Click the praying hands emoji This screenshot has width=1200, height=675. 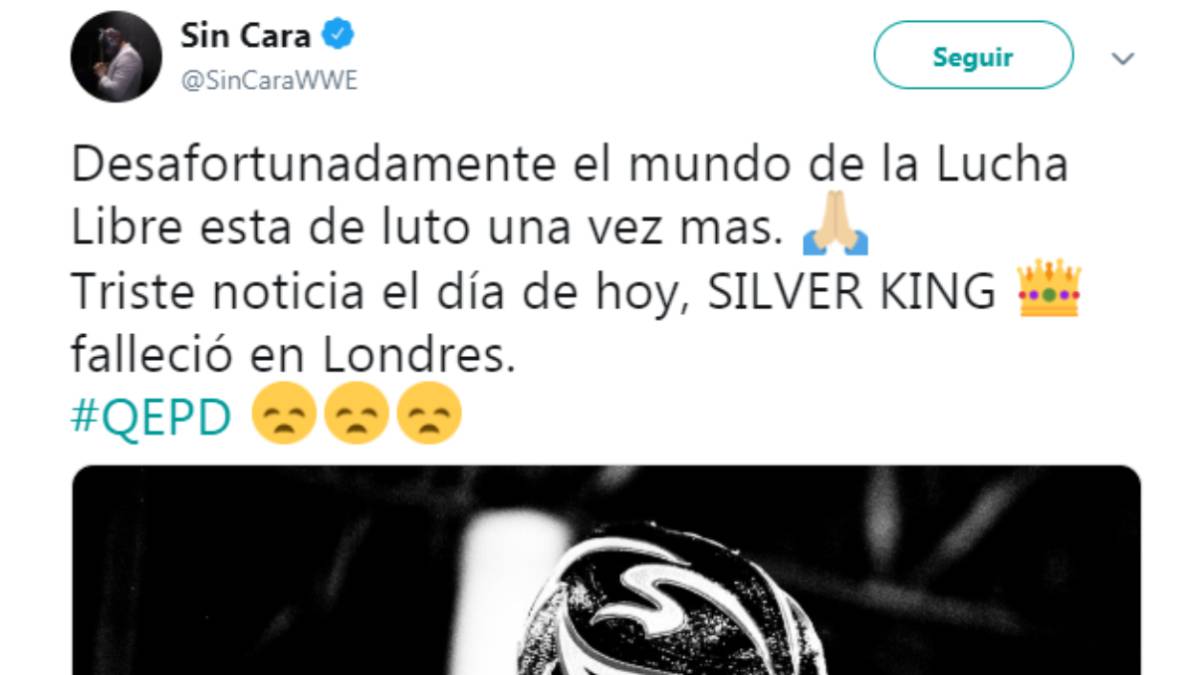[x=836, y=231]
